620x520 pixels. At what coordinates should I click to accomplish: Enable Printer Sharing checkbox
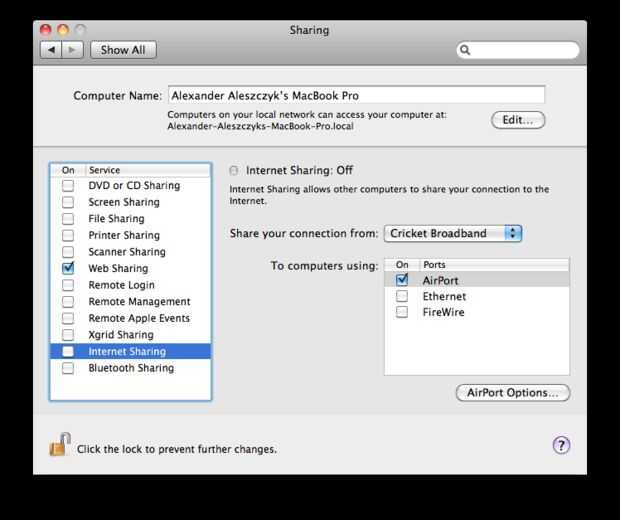point(68,235)
